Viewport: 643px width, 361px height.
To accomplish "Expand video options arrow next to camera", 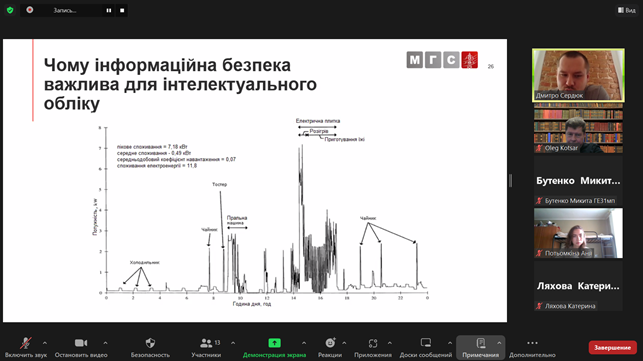I will pos(105,343).
